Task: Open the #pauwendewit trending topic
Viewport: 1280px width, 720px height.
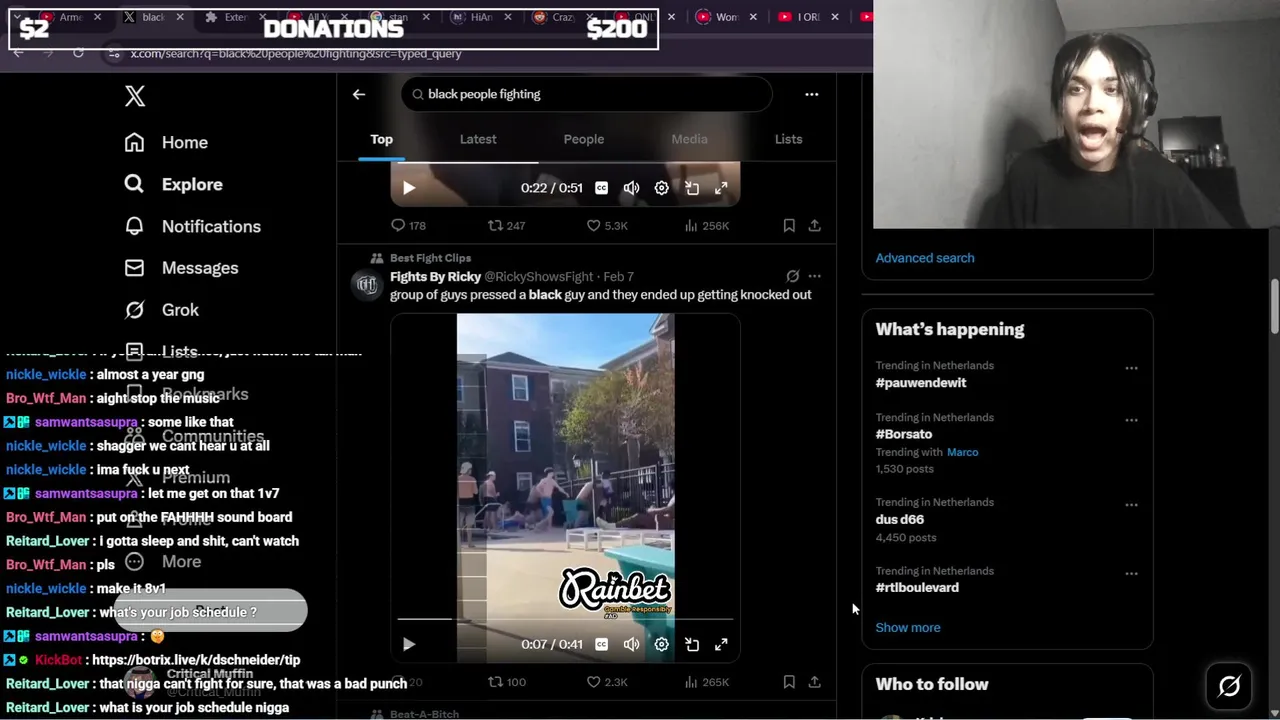Action: coord(921,382)
